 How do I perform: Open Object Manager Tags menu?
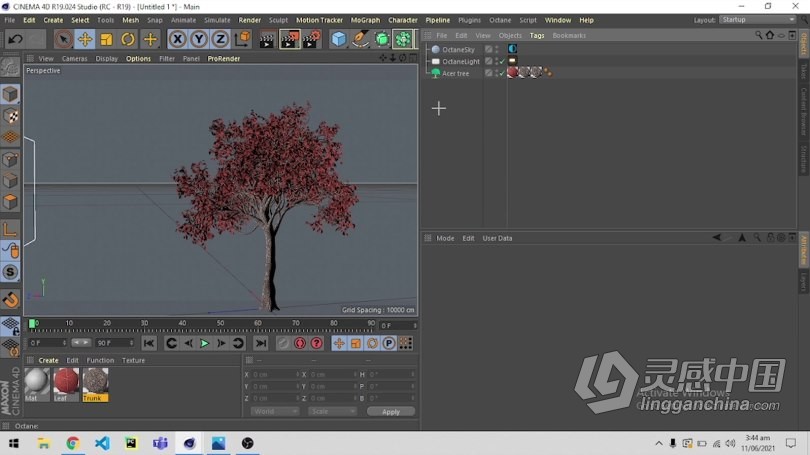(537, 36)
